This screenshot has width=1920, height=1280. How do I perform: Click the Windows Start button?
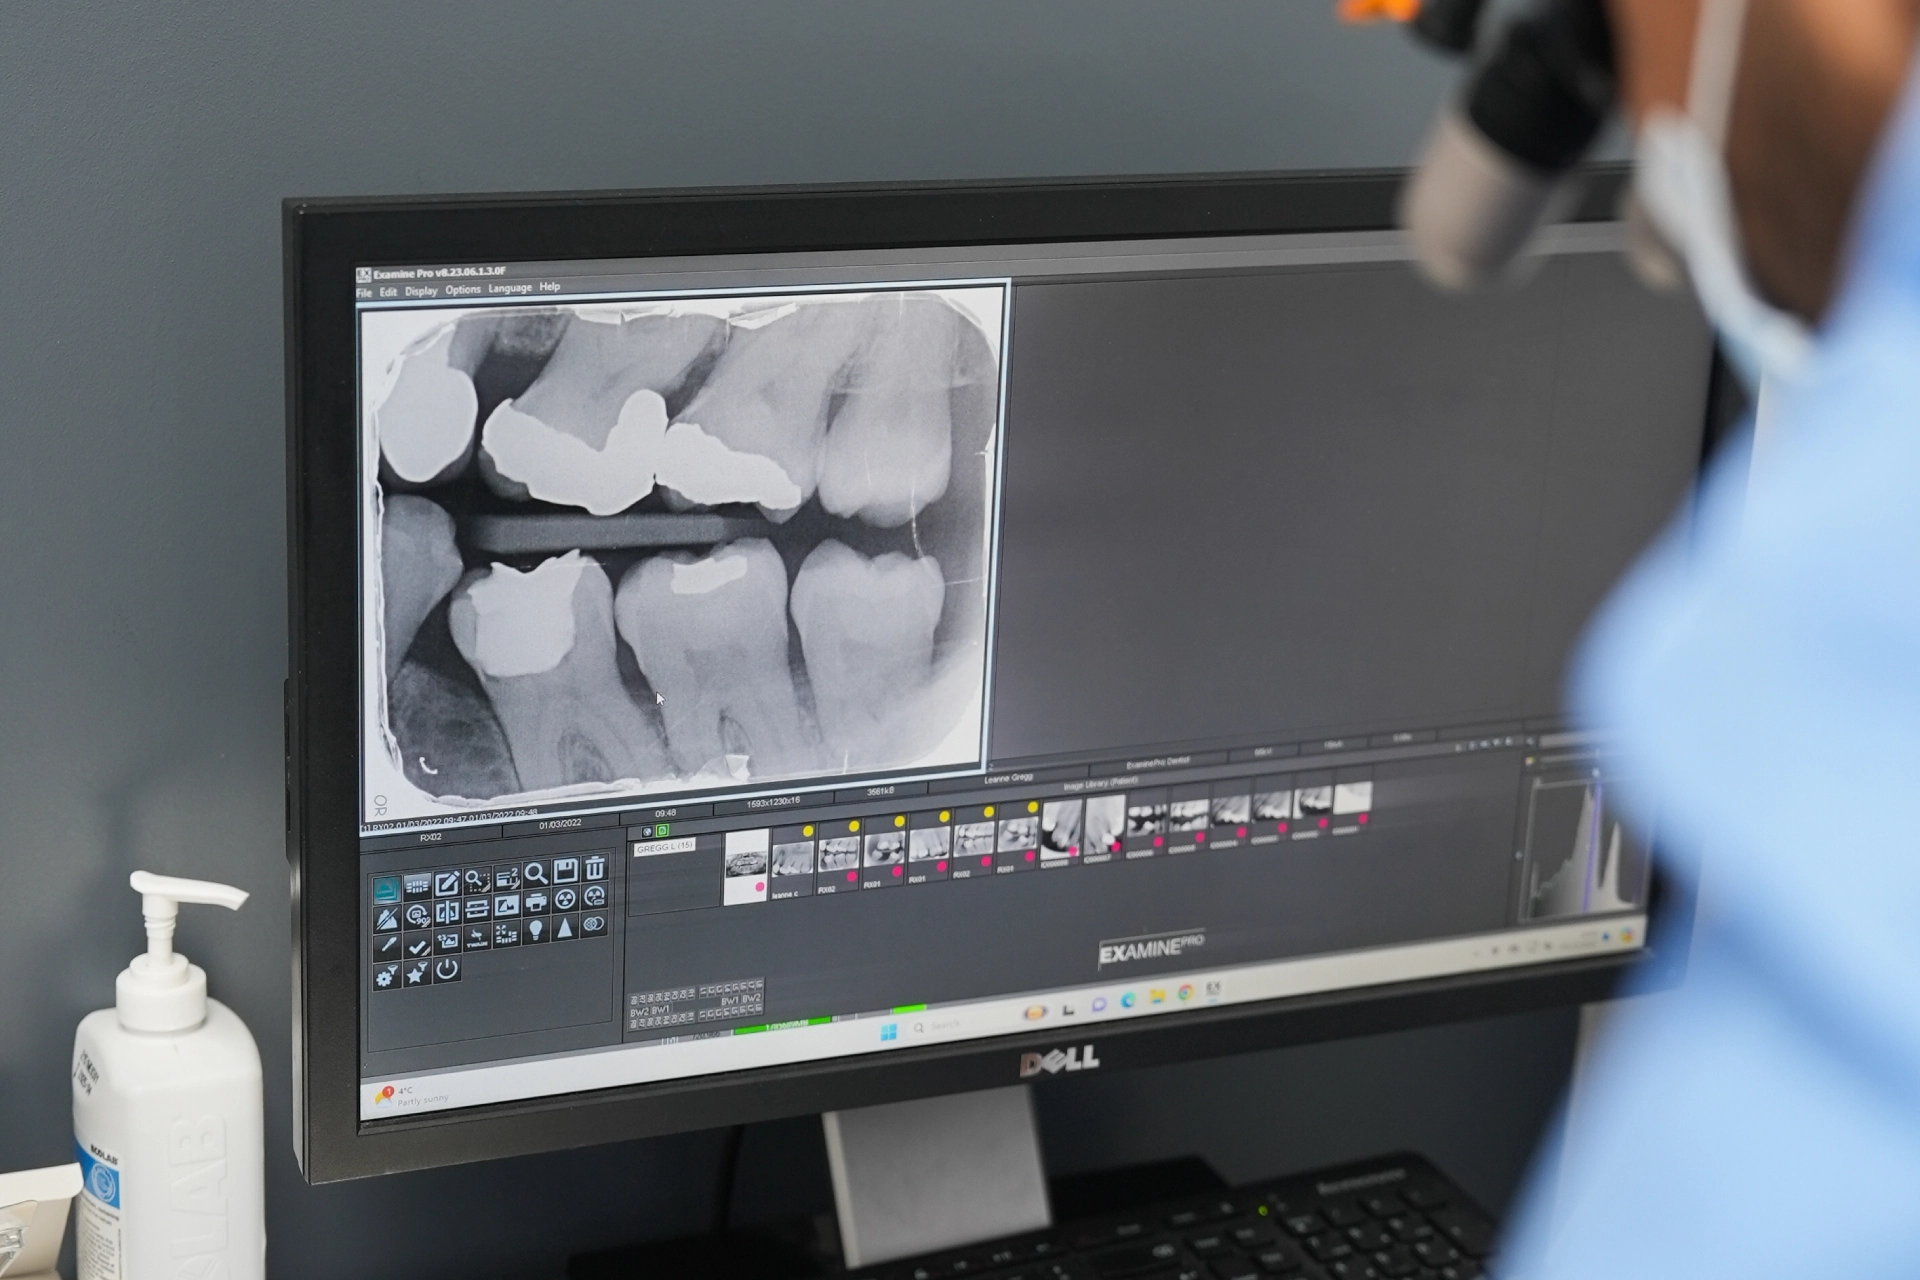pyautogui.click(x=888, y=1032)
